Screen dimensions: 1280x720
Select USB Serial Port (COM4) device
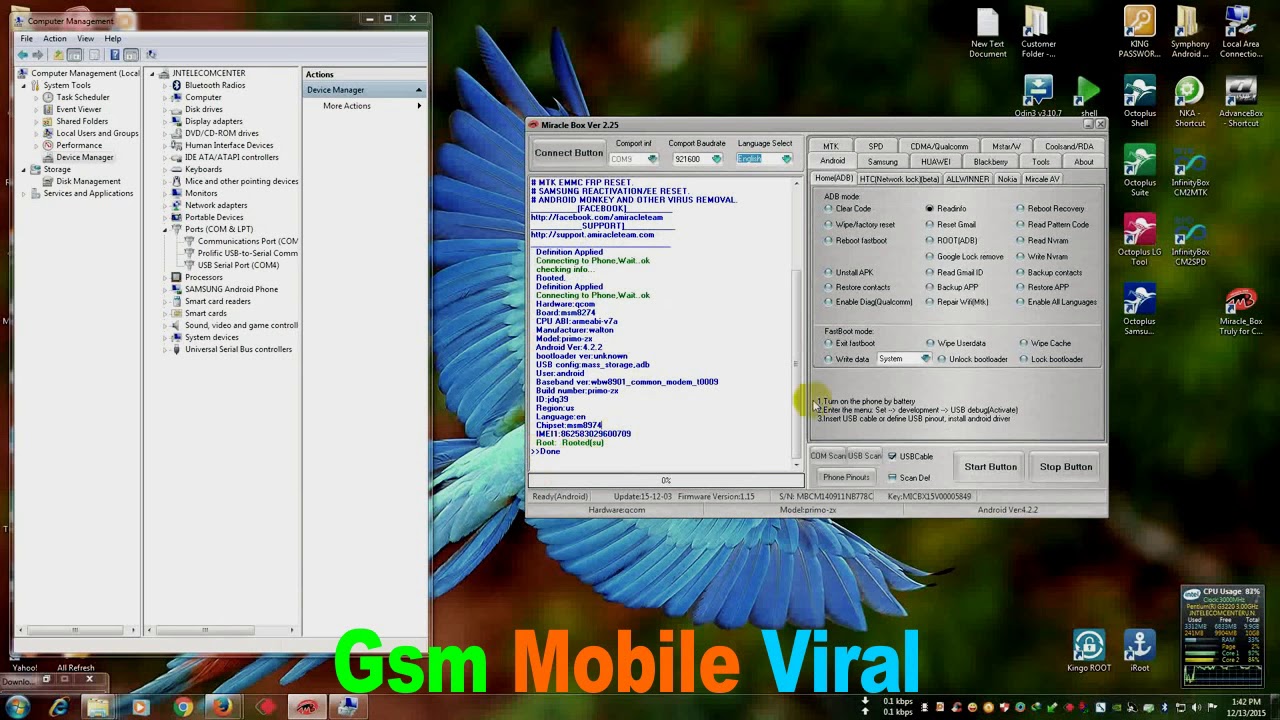click(238, 265)
